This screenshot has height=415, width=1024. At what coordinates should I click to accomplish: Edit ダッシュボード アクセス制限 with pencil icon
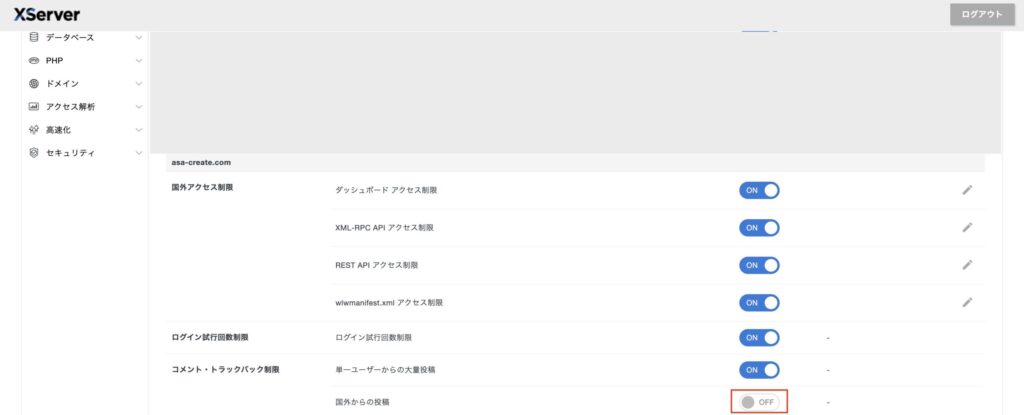pyautogui.click(x=967, y=190)
